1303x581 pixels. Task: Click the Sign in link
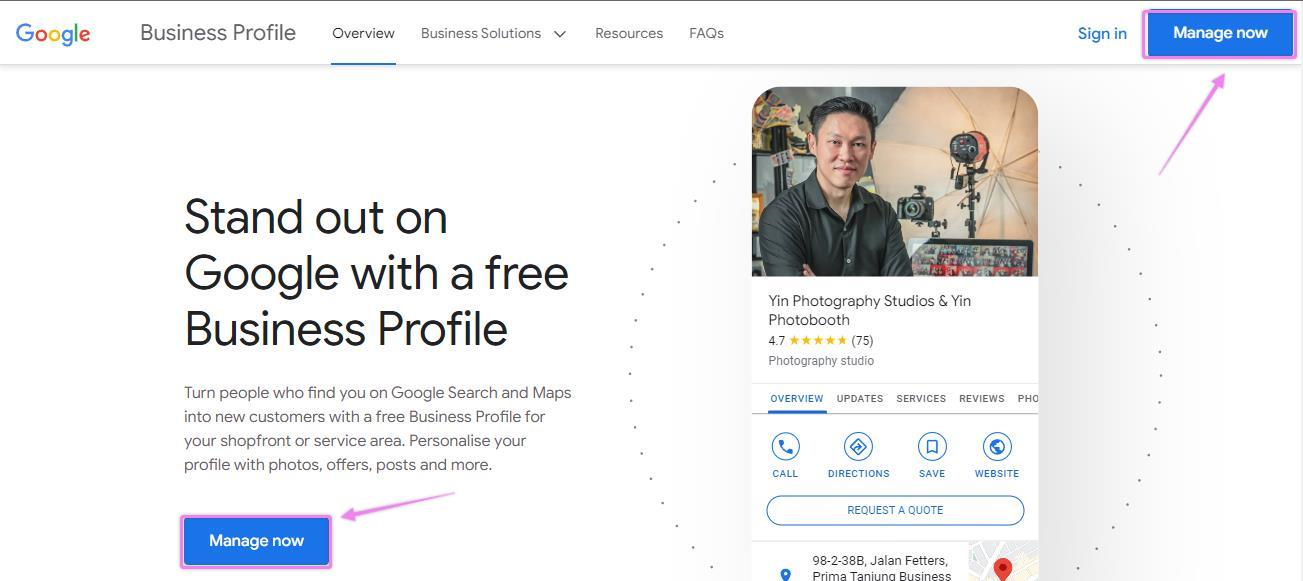coord(1102,33)
